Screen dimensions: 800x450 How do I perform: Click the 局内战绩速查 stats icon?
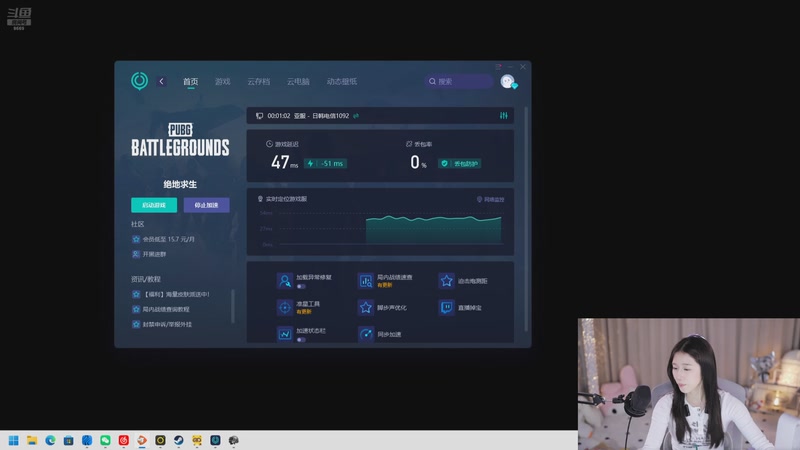366,281
